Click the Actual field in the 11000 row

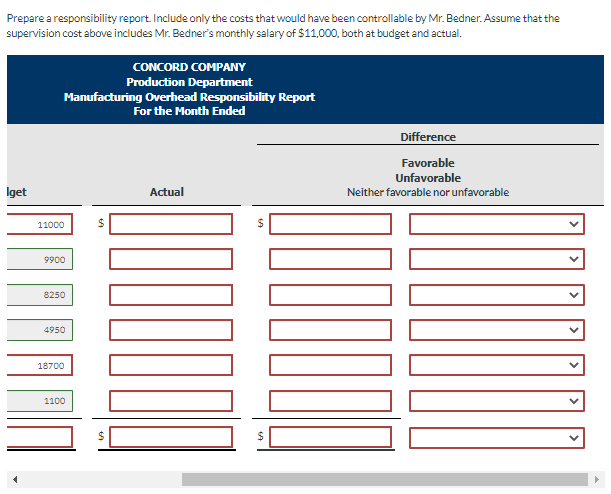[x=171, y=224]
